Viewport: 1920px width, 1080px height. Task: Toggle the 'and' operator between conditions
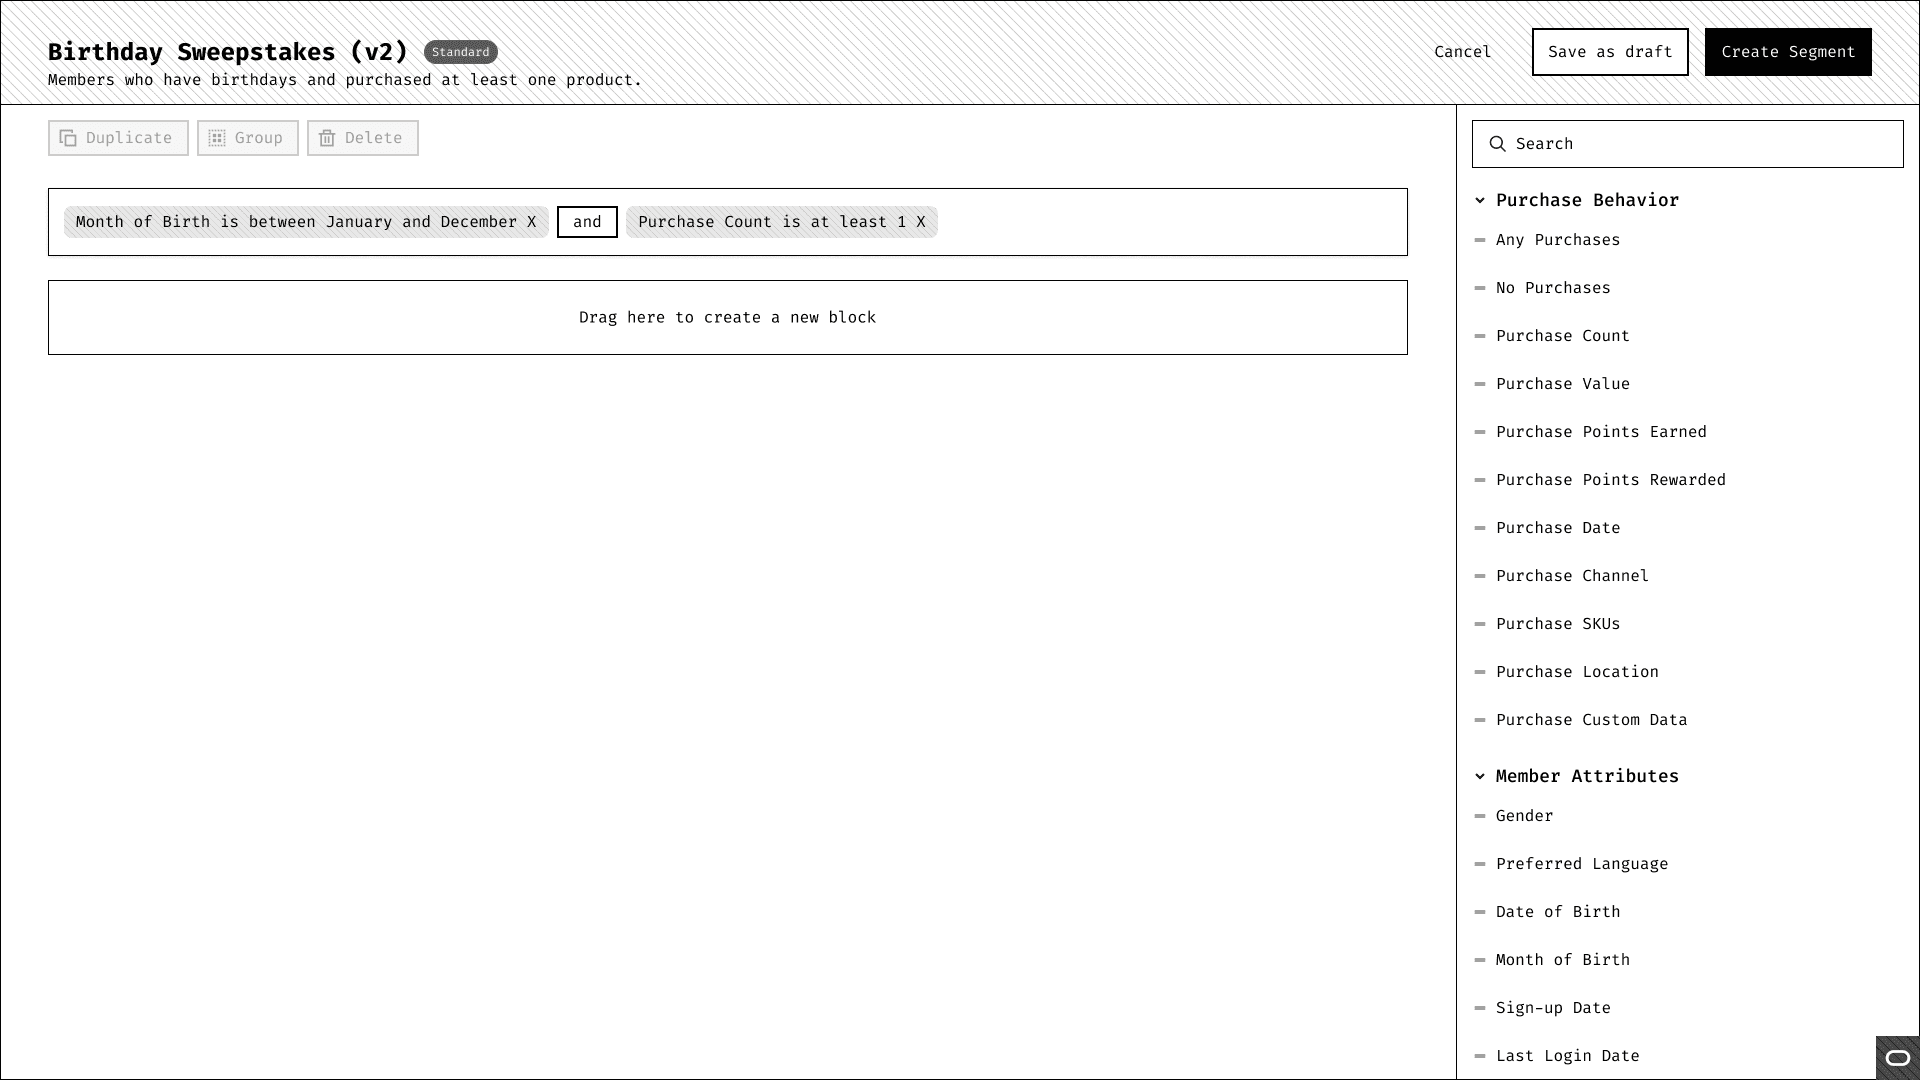(587, 222)
